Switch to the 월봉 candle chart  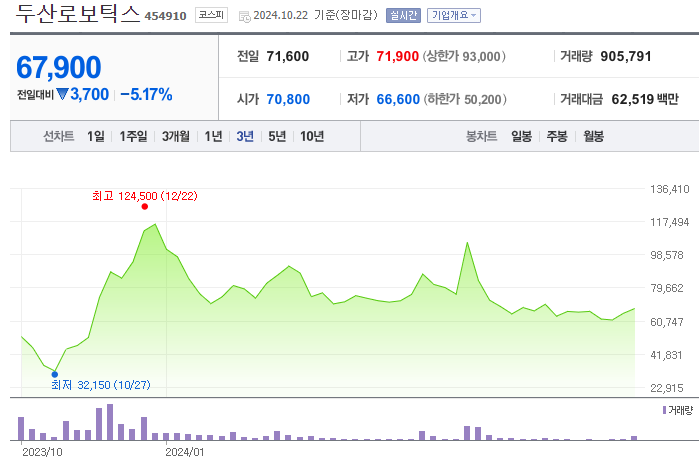(593, 136)
